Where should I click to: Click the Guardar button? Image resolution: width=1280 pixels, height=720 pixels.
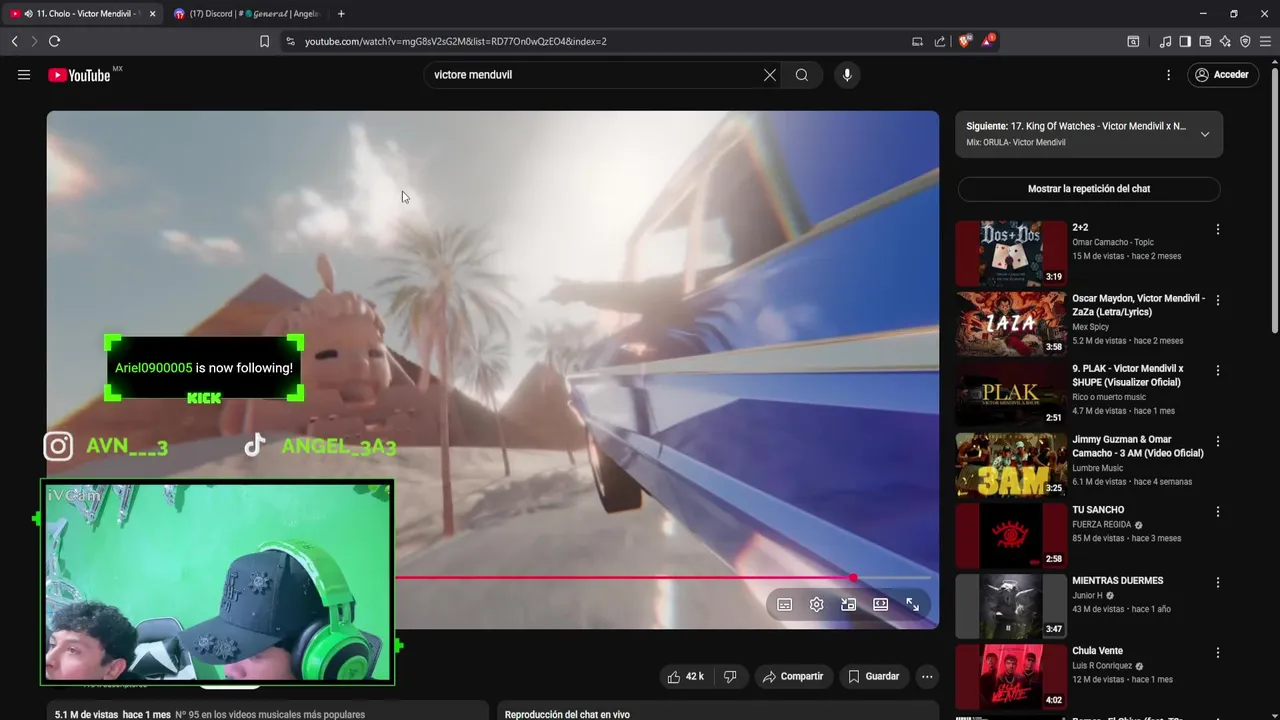pyautogui.click(x=874, y=677)
